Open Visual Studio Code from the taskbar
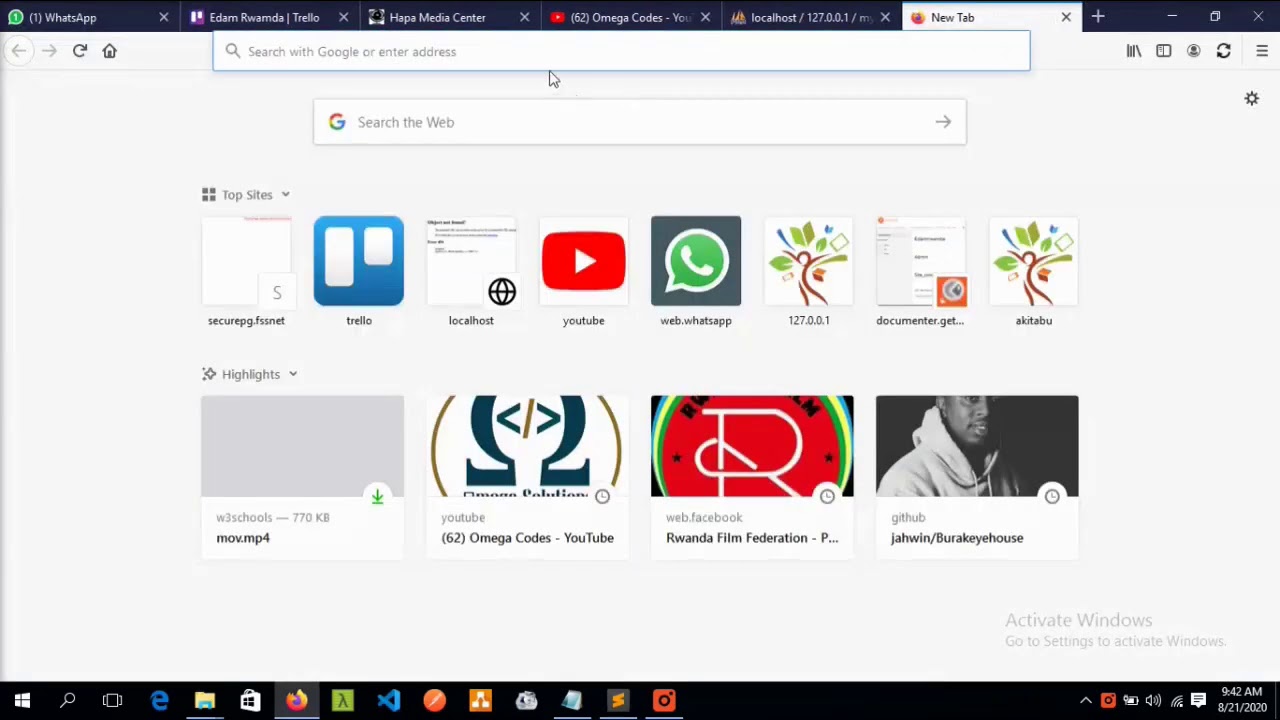Viewport: 1280px width, 720px height. coord(388,701)
